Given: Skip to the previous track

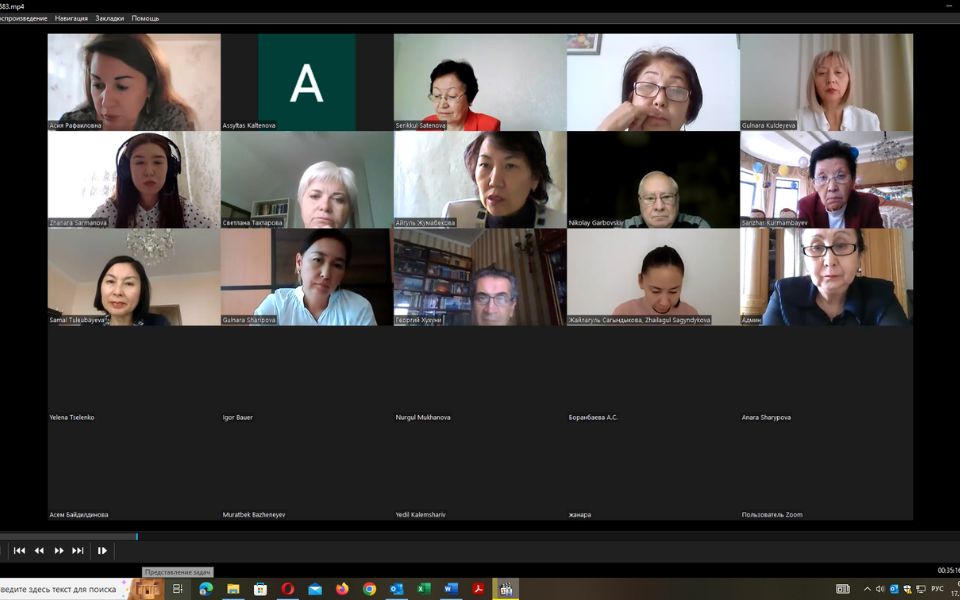Looking at the screenshot, I should point(19,550).
